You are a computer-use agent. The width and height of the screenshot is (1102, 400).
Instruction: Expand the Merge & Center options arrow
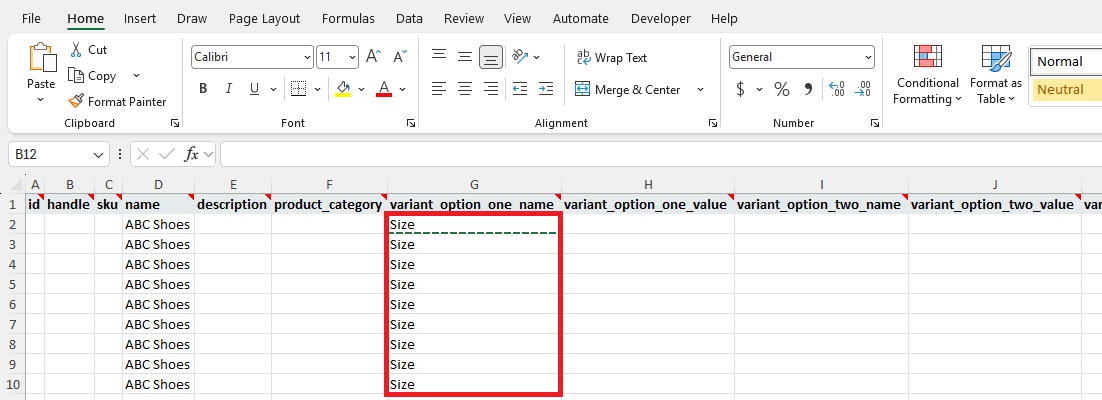(700, 89)
